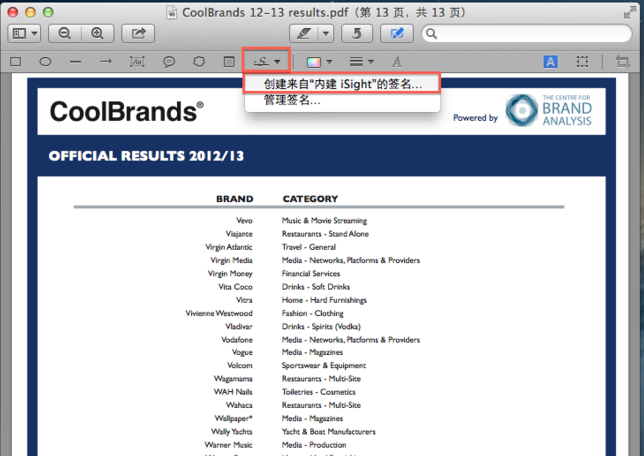Open the font style button
Image resolution: width=644 pixels, height=456 pixels.
(x=396, y=62)
